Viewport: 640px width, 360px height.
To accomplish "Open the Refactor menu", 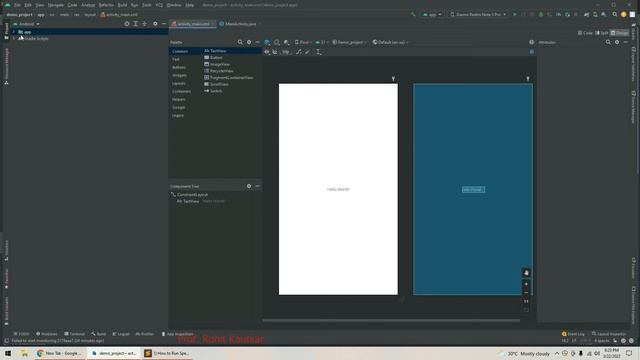I will pyautogui.click(x=106, y=5).
